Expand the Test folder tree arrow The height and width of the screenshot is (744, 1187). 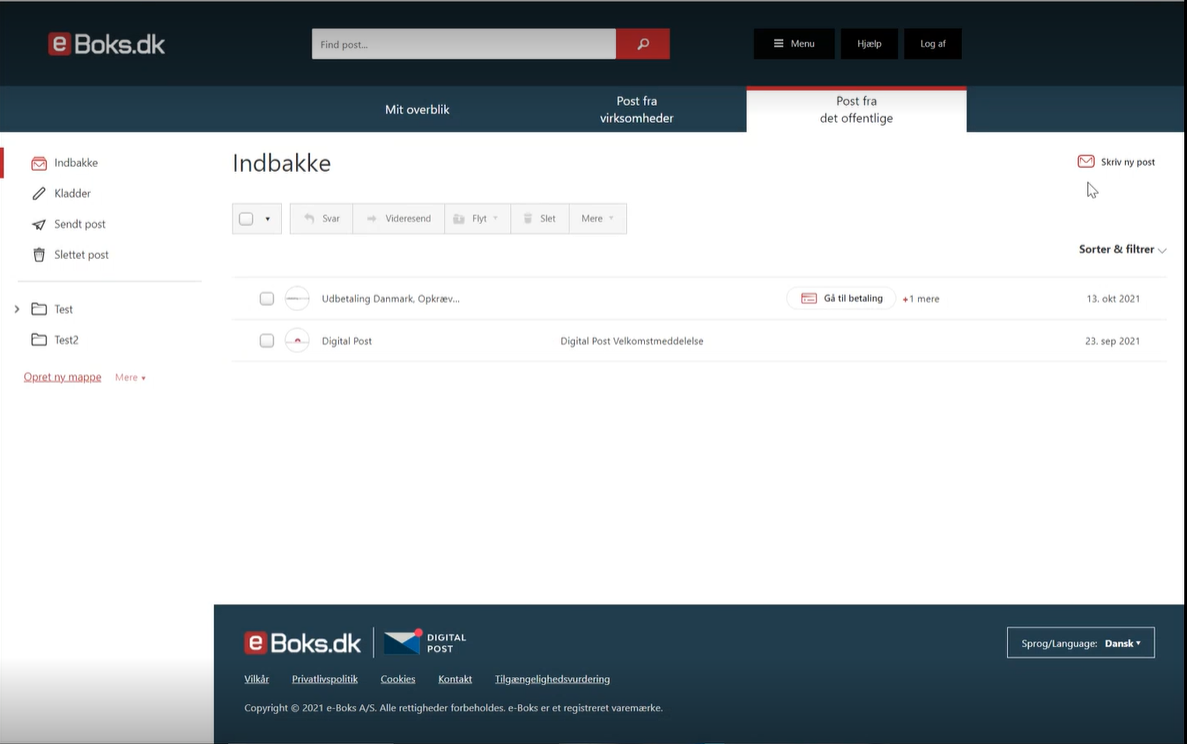click(17, 309)
